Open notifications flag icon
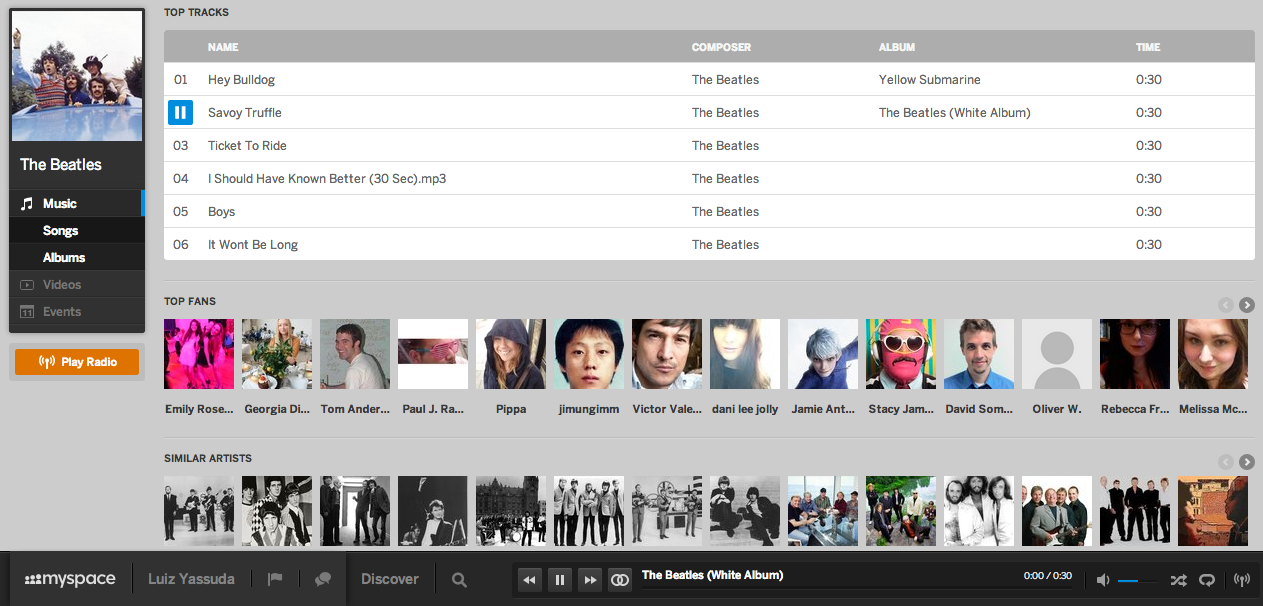 [x=275, y=579]
